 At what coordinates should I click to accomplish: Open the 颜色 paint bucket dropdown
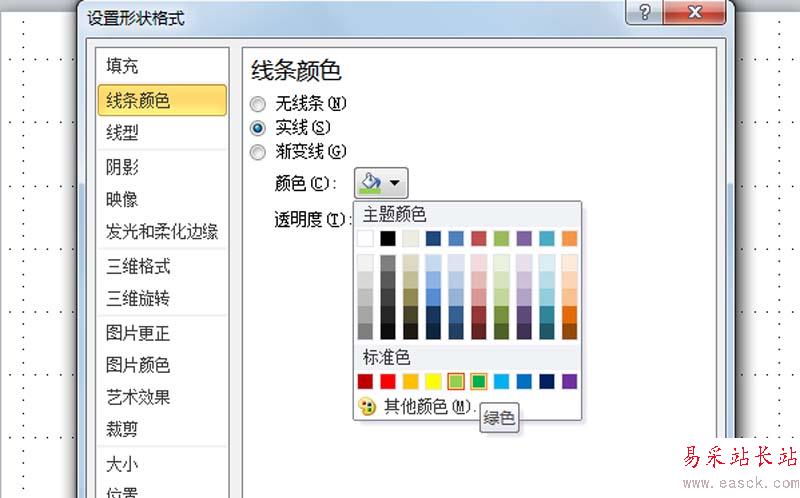coord(381,183)
